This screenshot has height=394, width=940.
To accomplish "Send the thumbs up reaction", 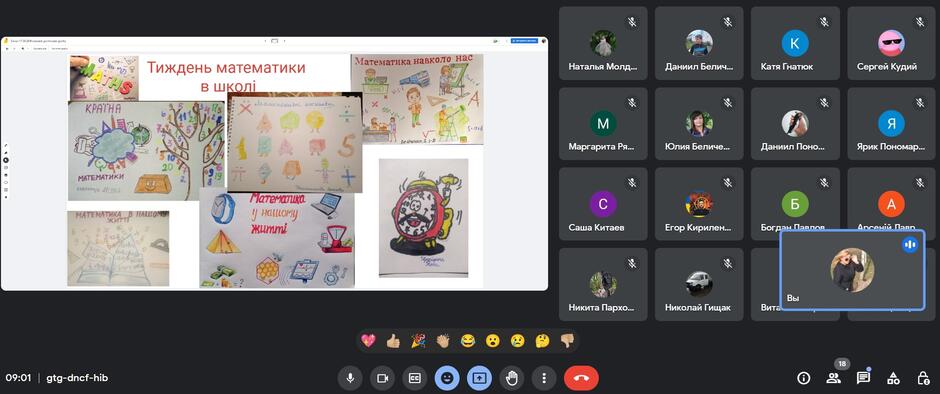I will [393, 341].
